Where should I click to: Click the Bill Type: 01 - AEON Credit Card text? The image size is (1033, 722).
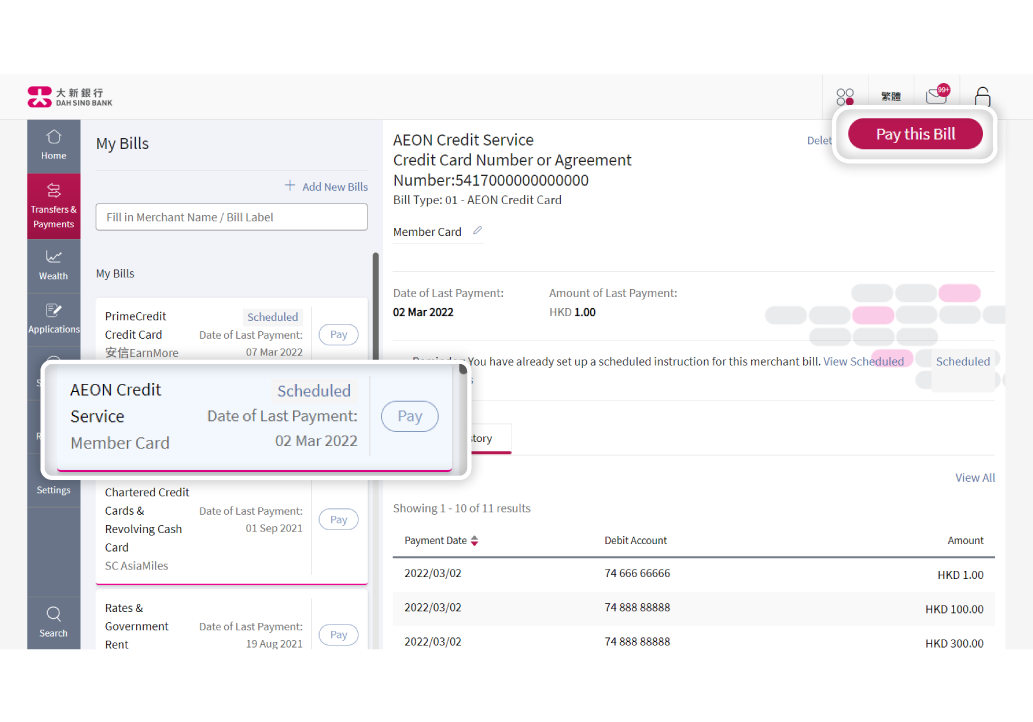478,200
